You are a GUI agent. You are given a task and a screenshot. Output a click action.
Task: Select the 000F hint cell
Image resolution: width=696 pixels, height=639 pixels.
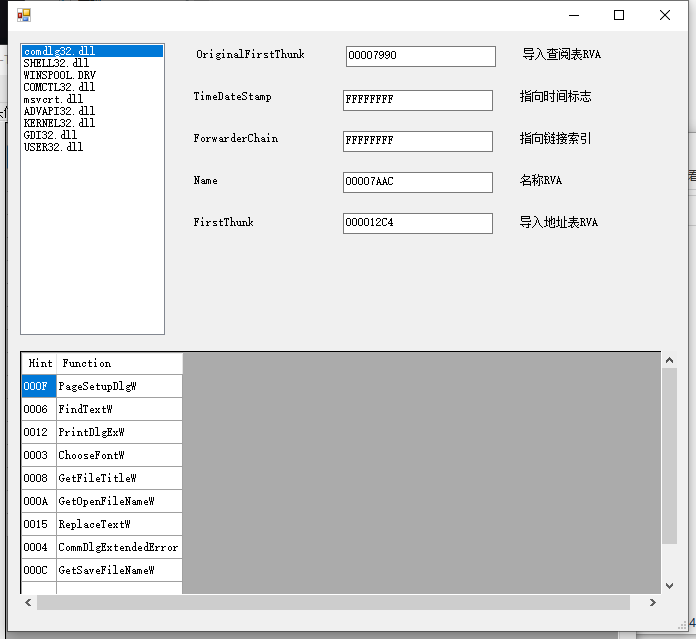(x=39, y=386)
